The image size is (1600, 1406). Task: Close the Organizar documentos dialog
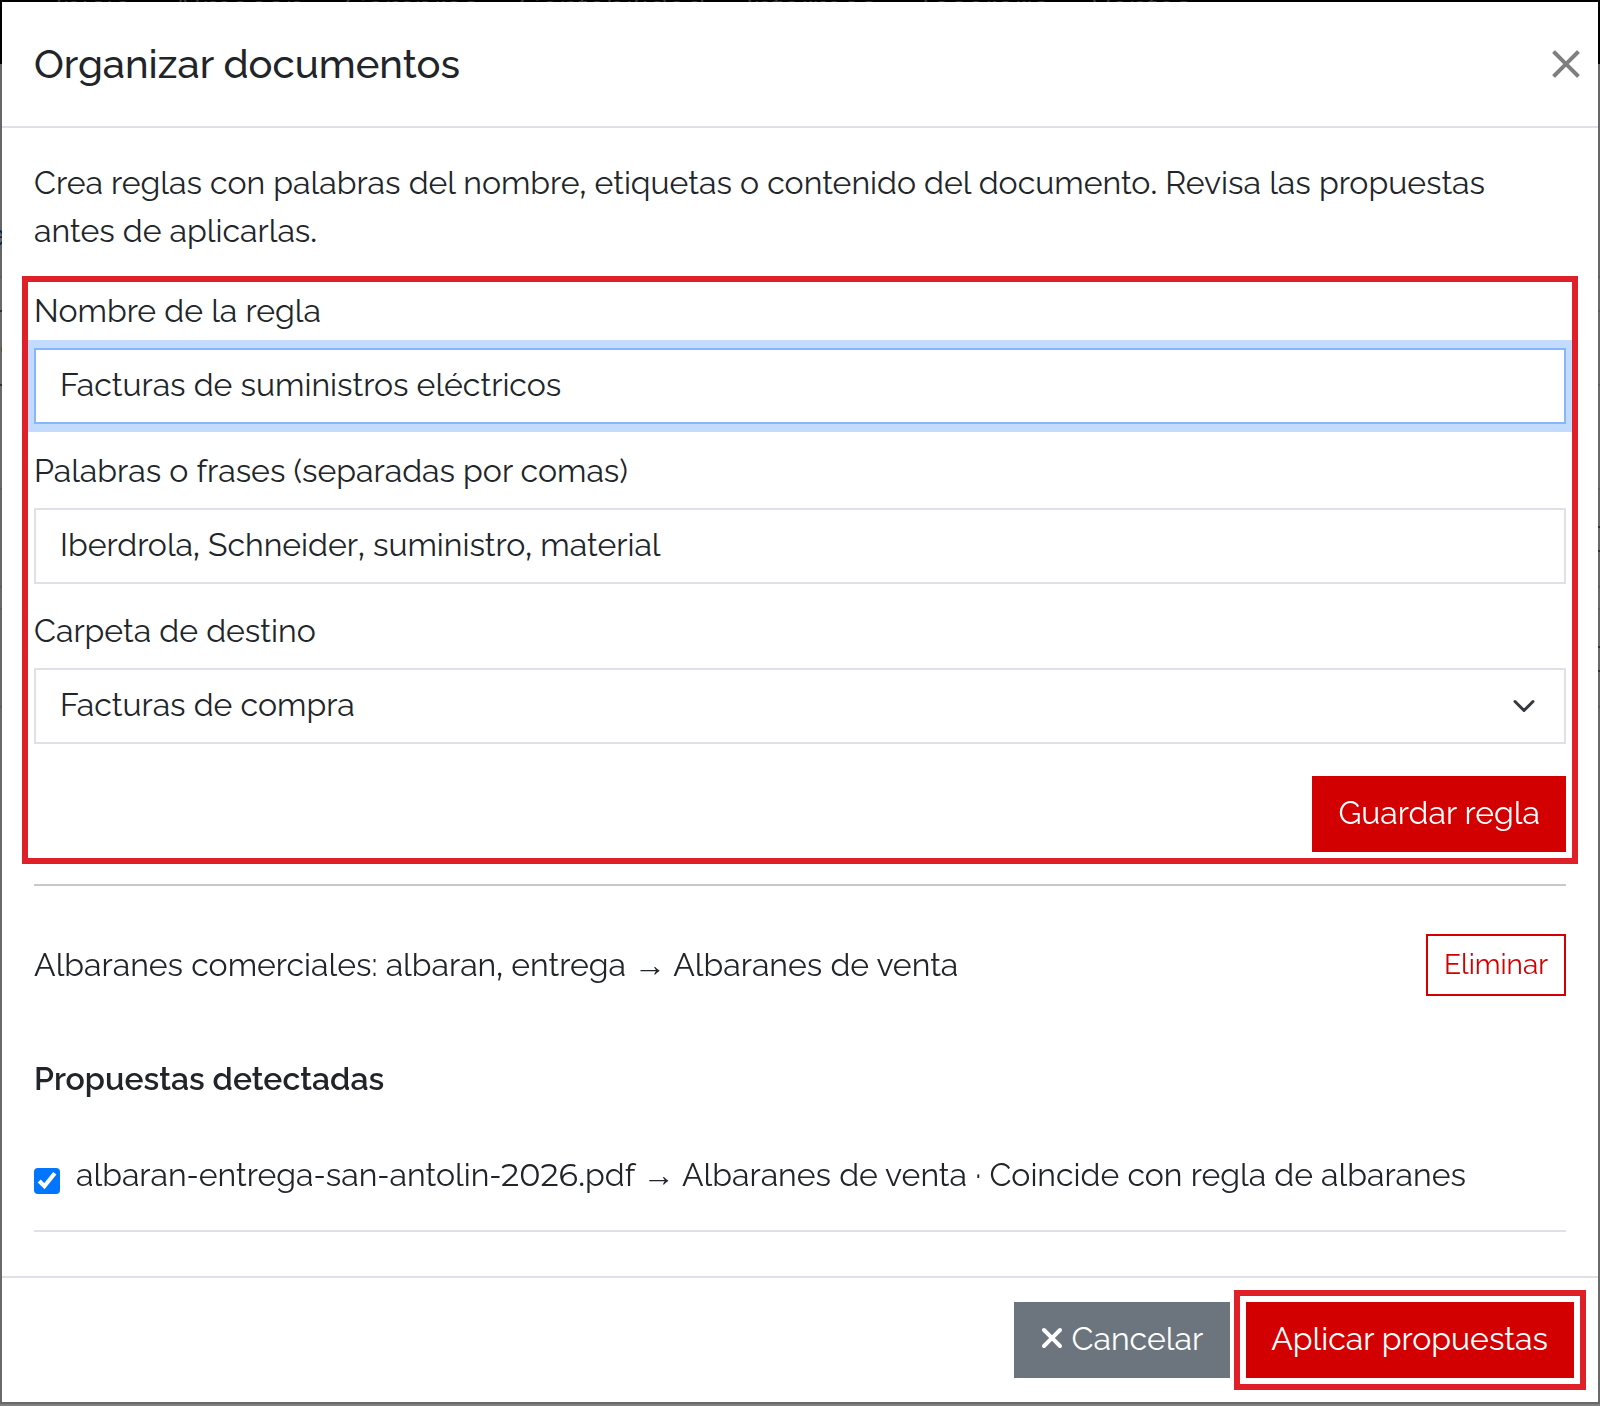[1565, 64]
